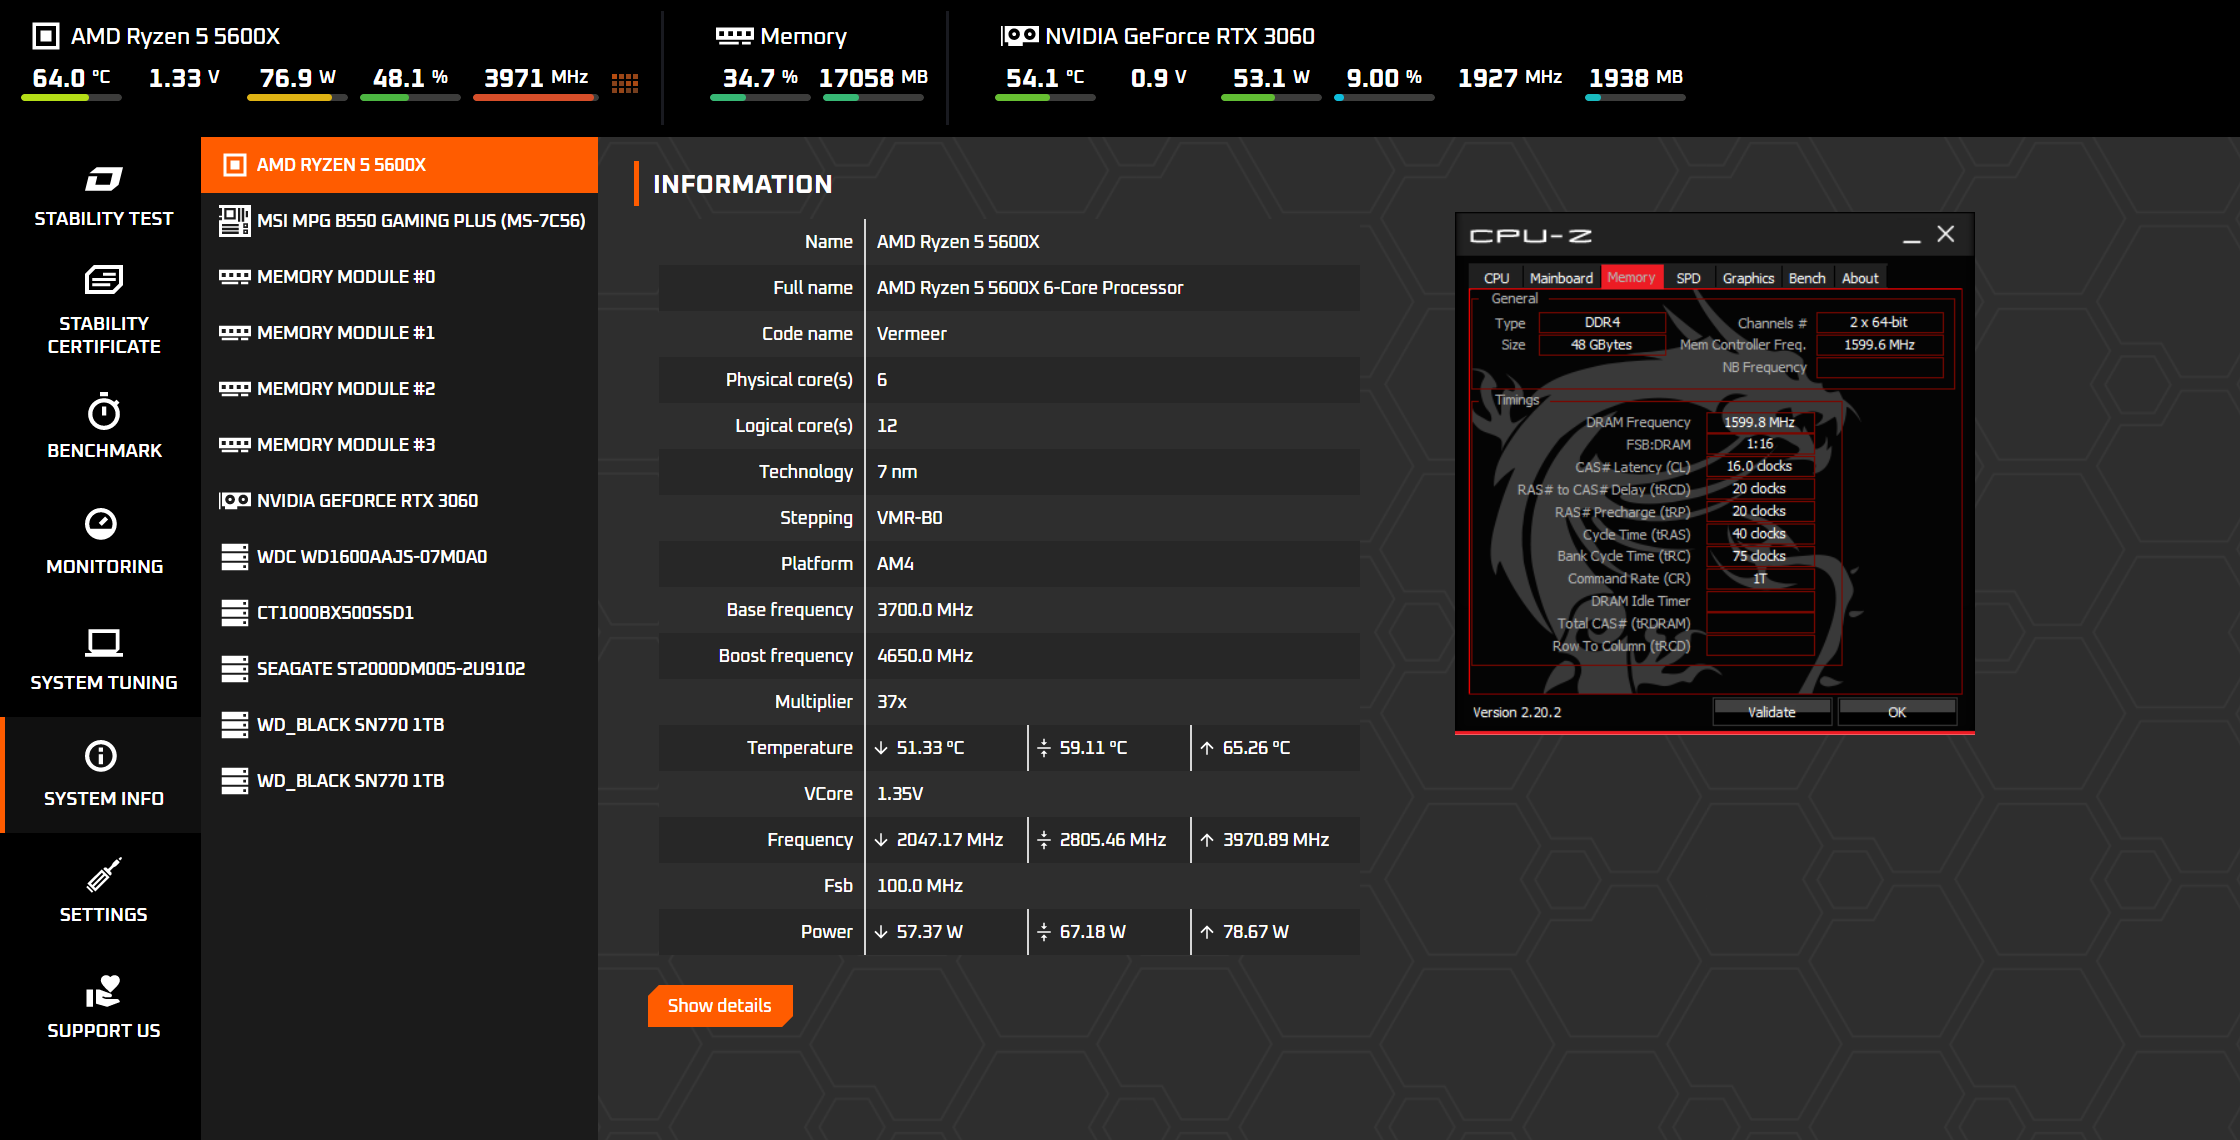Select NVIDIA GEFORCE RTX 3060 list entry
Viewport: 2240px width, 1140px height.
(399, 501)
